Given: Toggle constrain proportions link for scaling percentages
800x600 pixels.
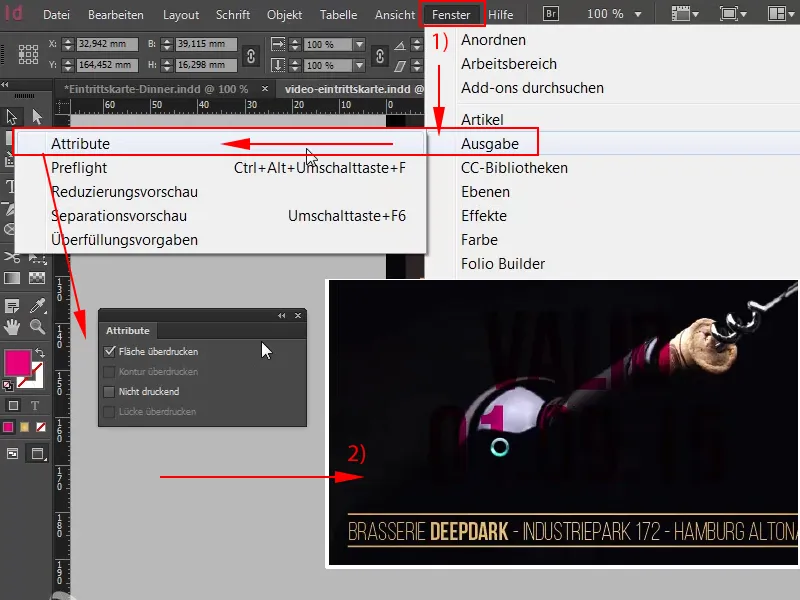Looking at the screenshot, I should click(x=380, y=56).
